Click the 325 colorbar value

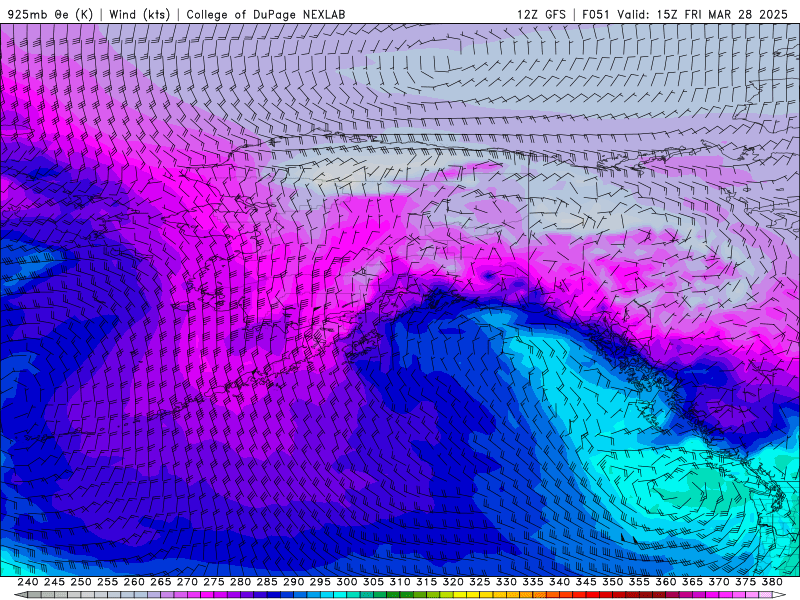click(x=480, y=582)
